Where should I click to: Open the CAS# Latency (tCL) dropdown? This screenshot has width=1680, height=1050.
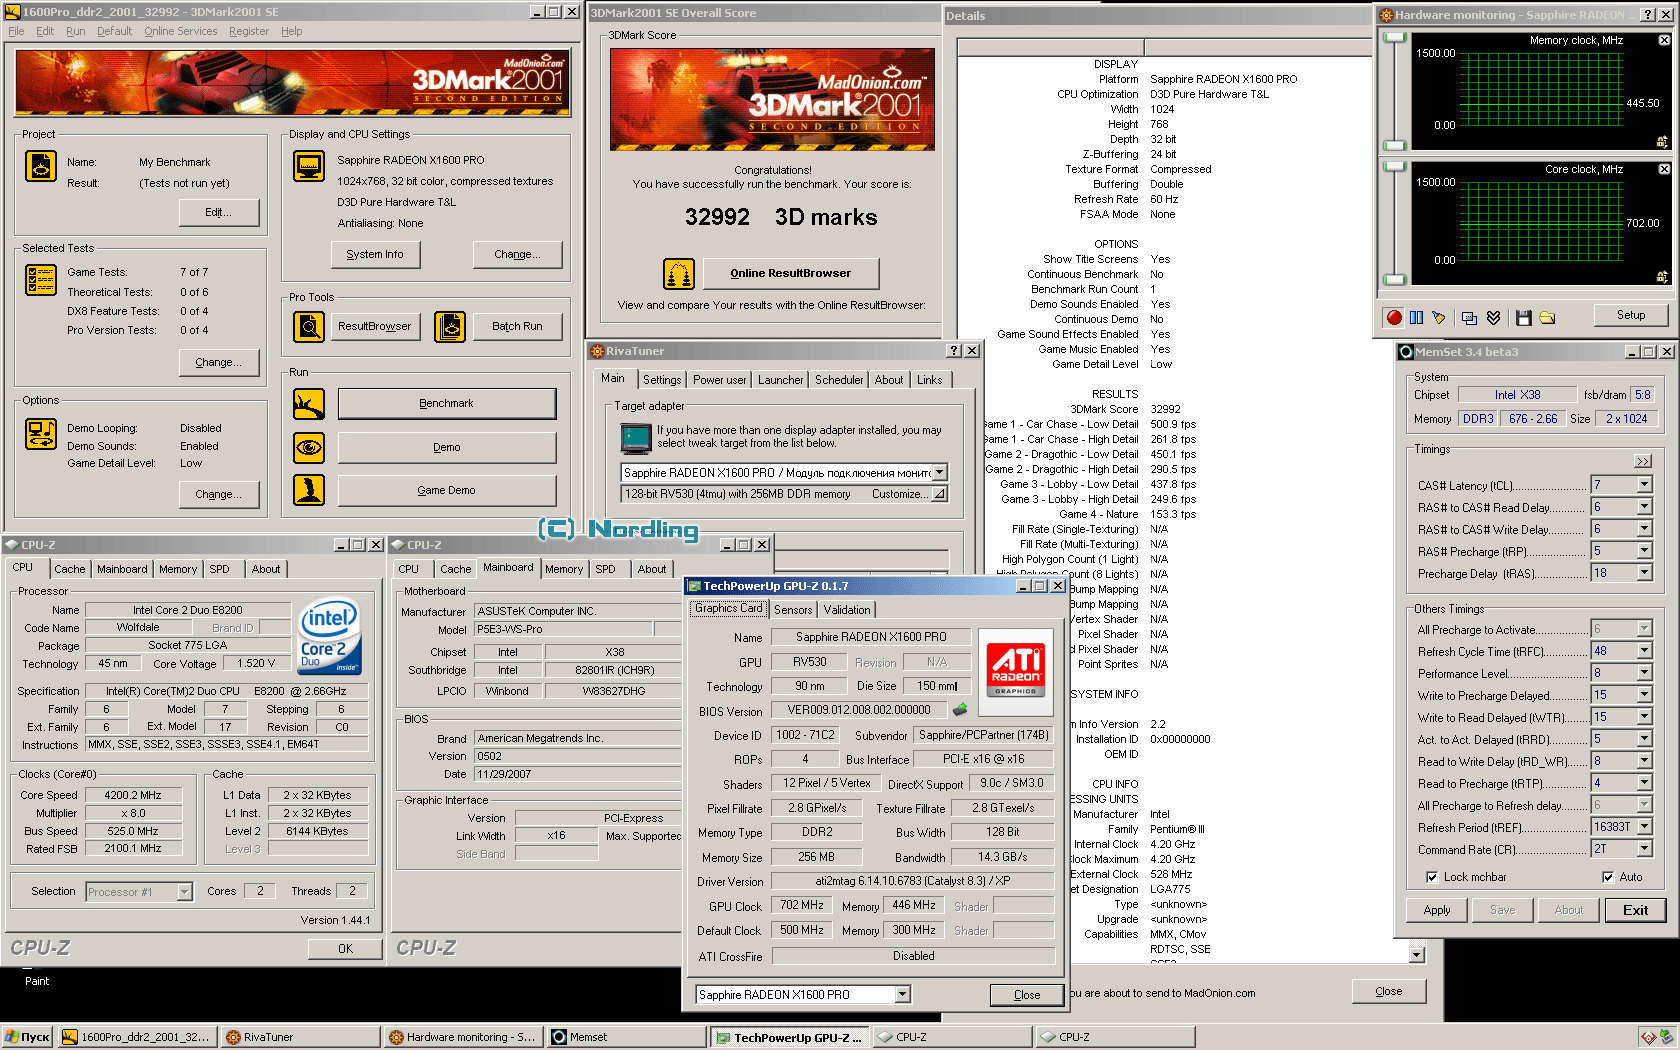(1644, 485)
